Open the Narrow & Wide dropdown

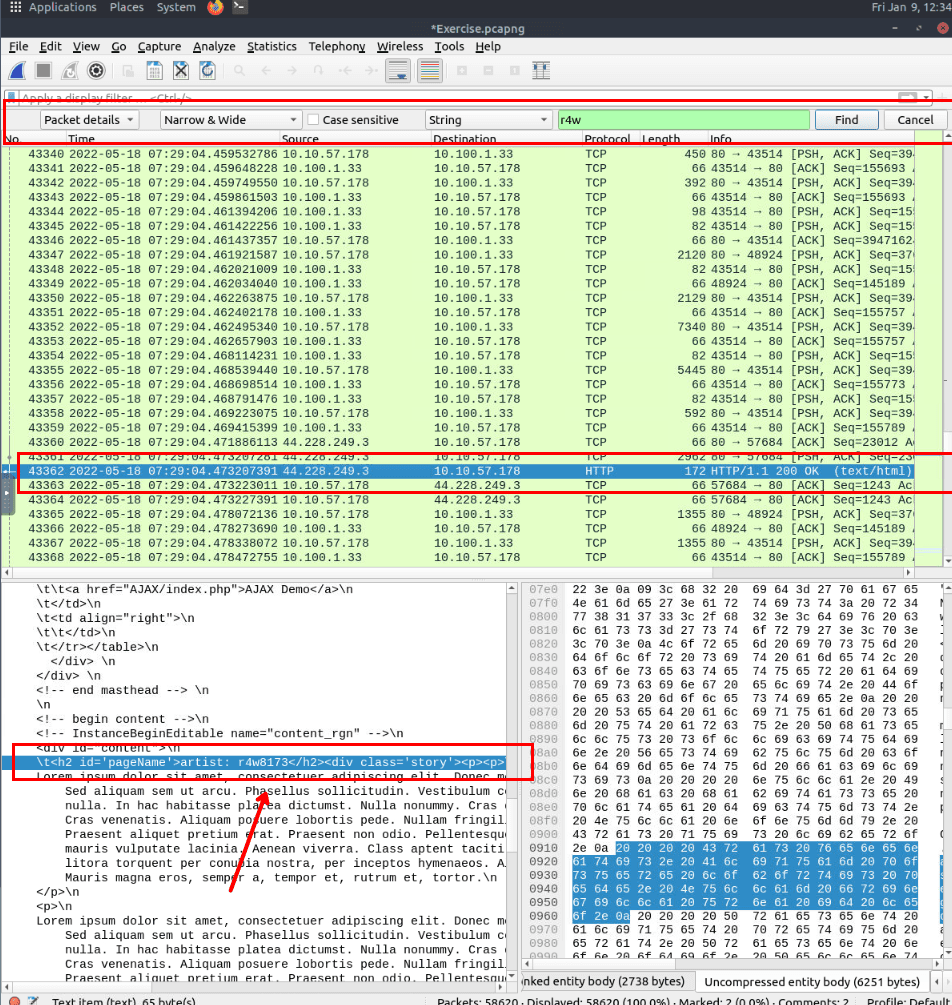click(x=217, y=120)
